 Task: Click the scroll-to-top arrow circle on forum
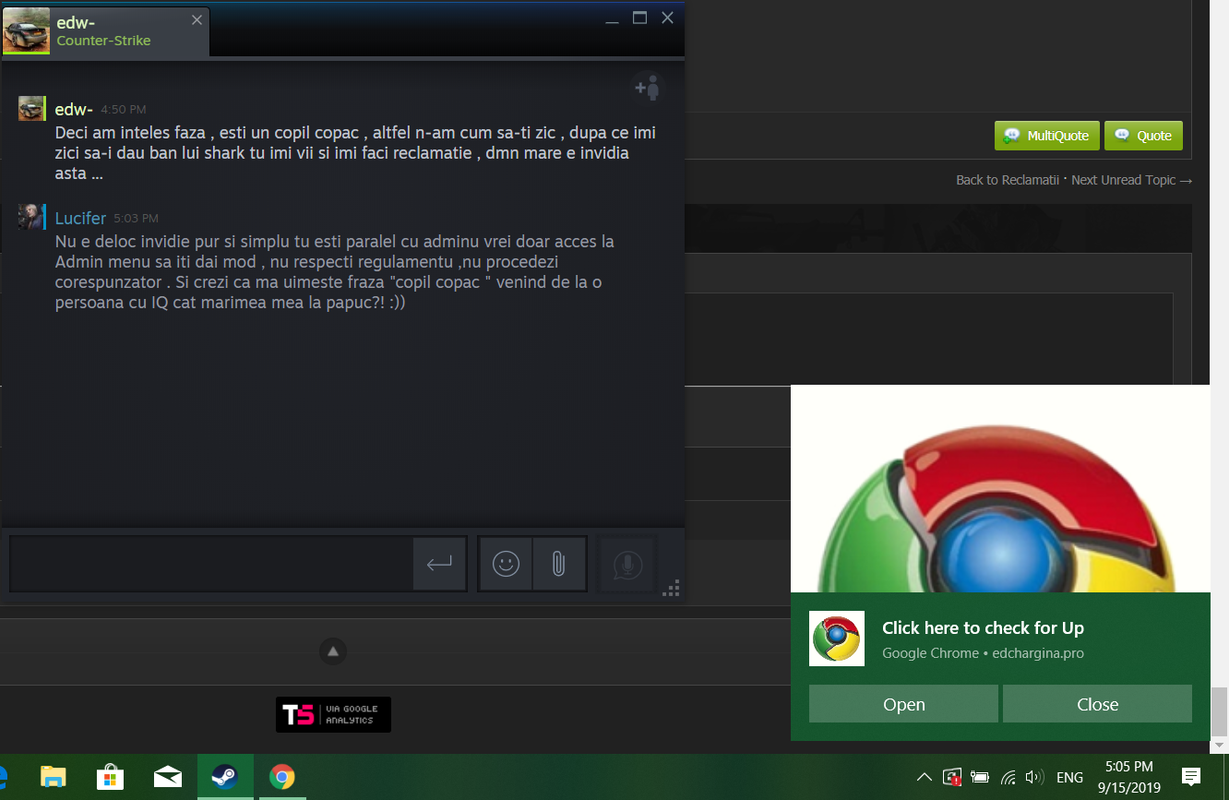coord(333,652)
